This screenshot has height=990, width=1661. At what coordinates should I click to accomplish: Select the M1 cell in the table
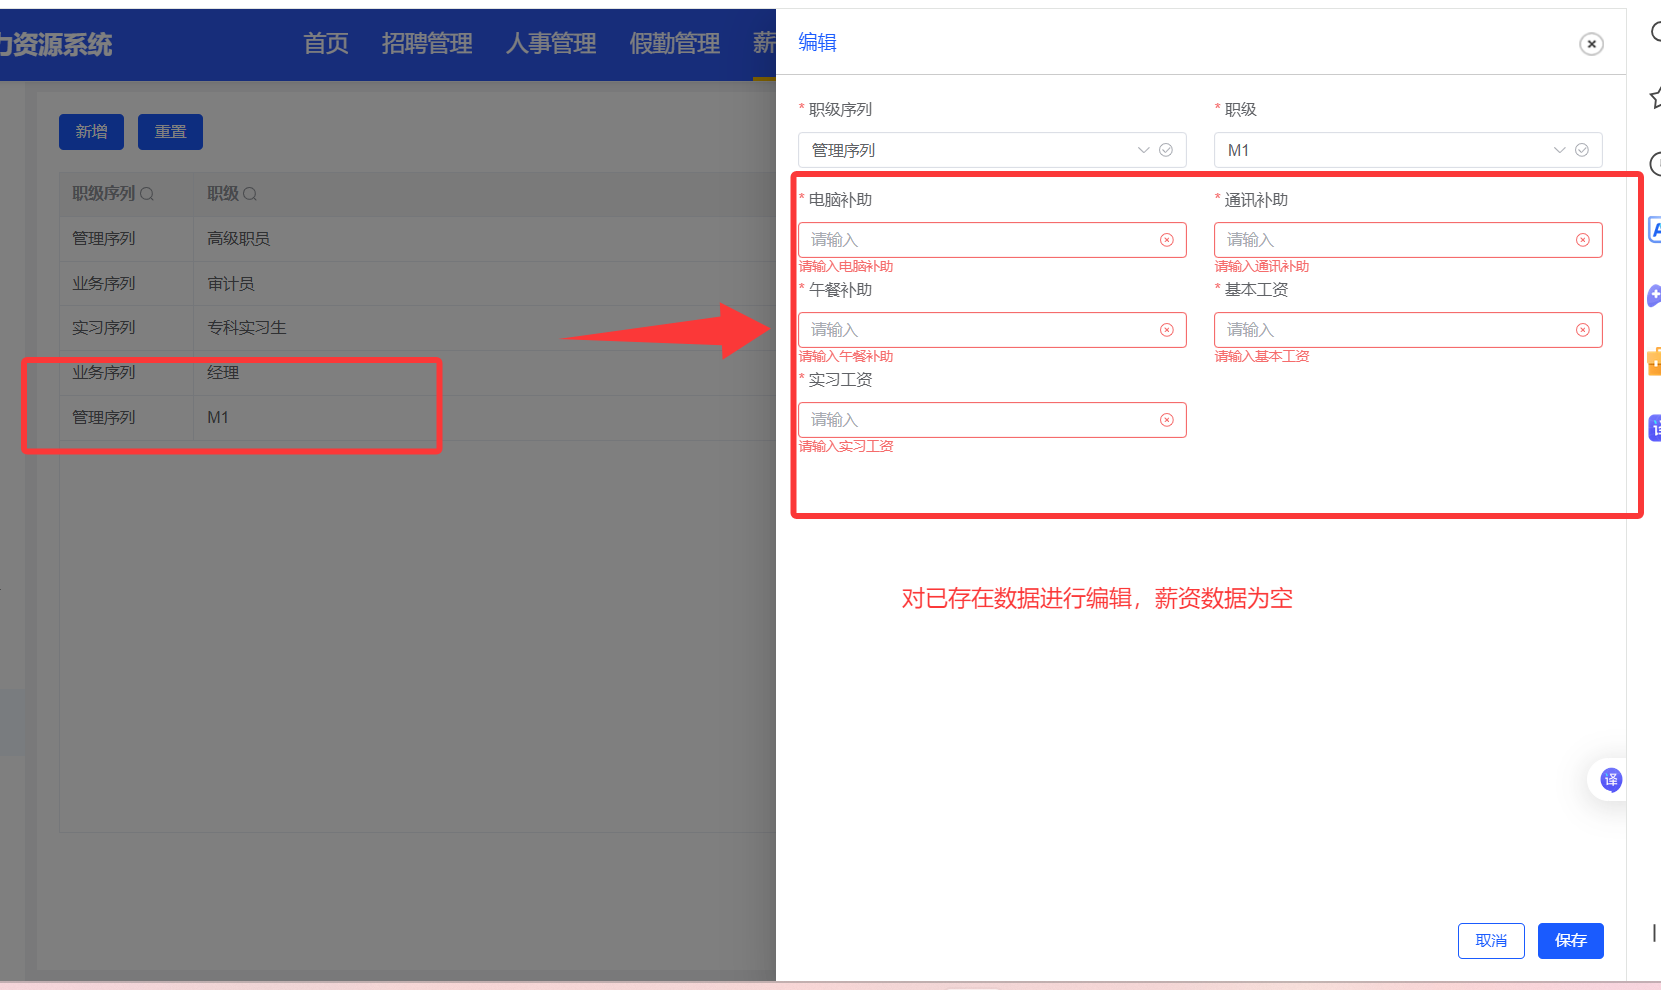(218, 418)
